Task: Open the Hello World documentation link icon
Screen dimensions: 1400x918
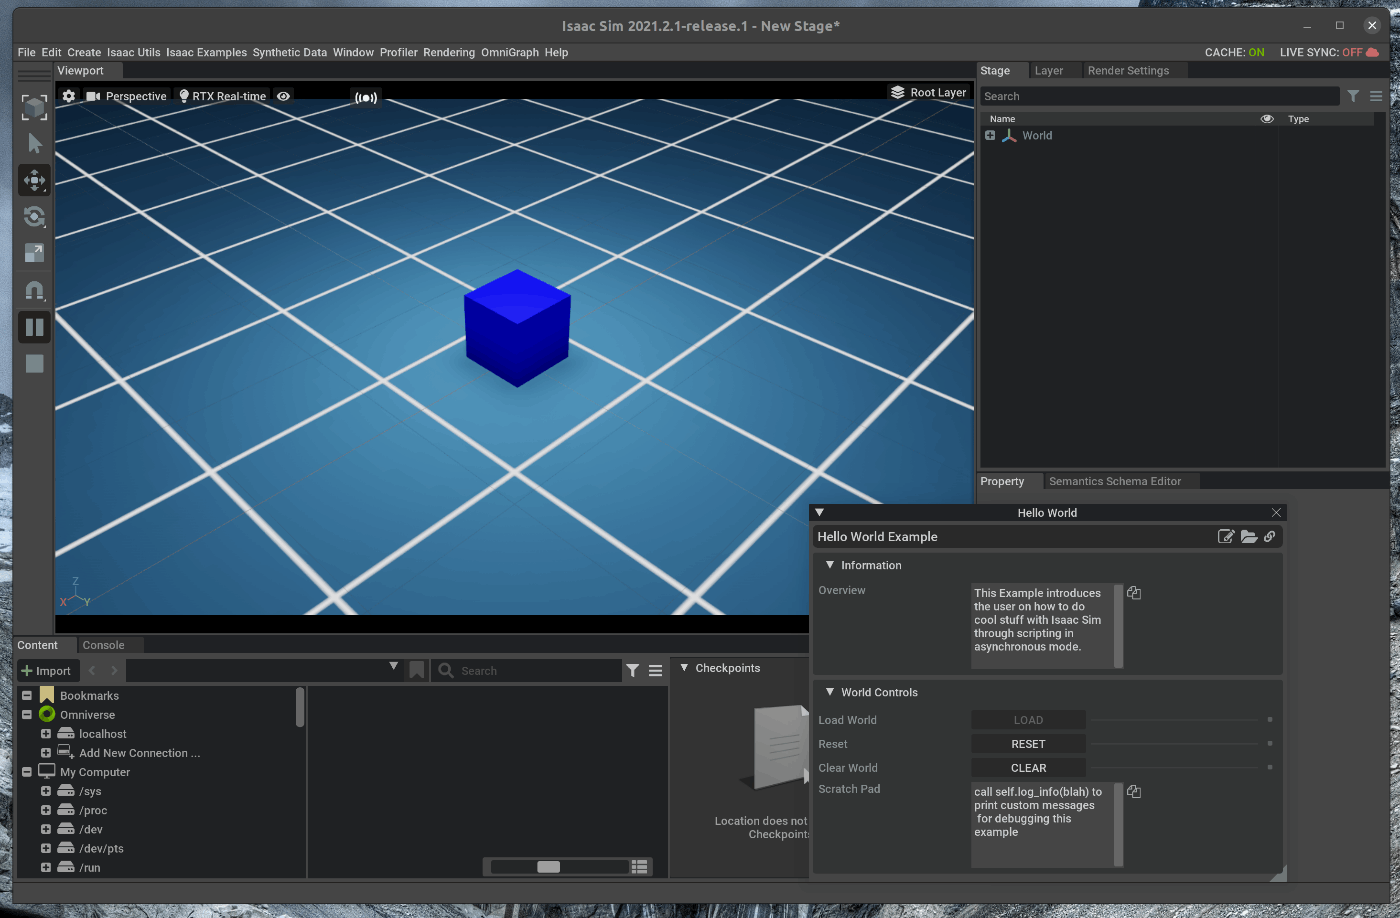Action: 1270,537
